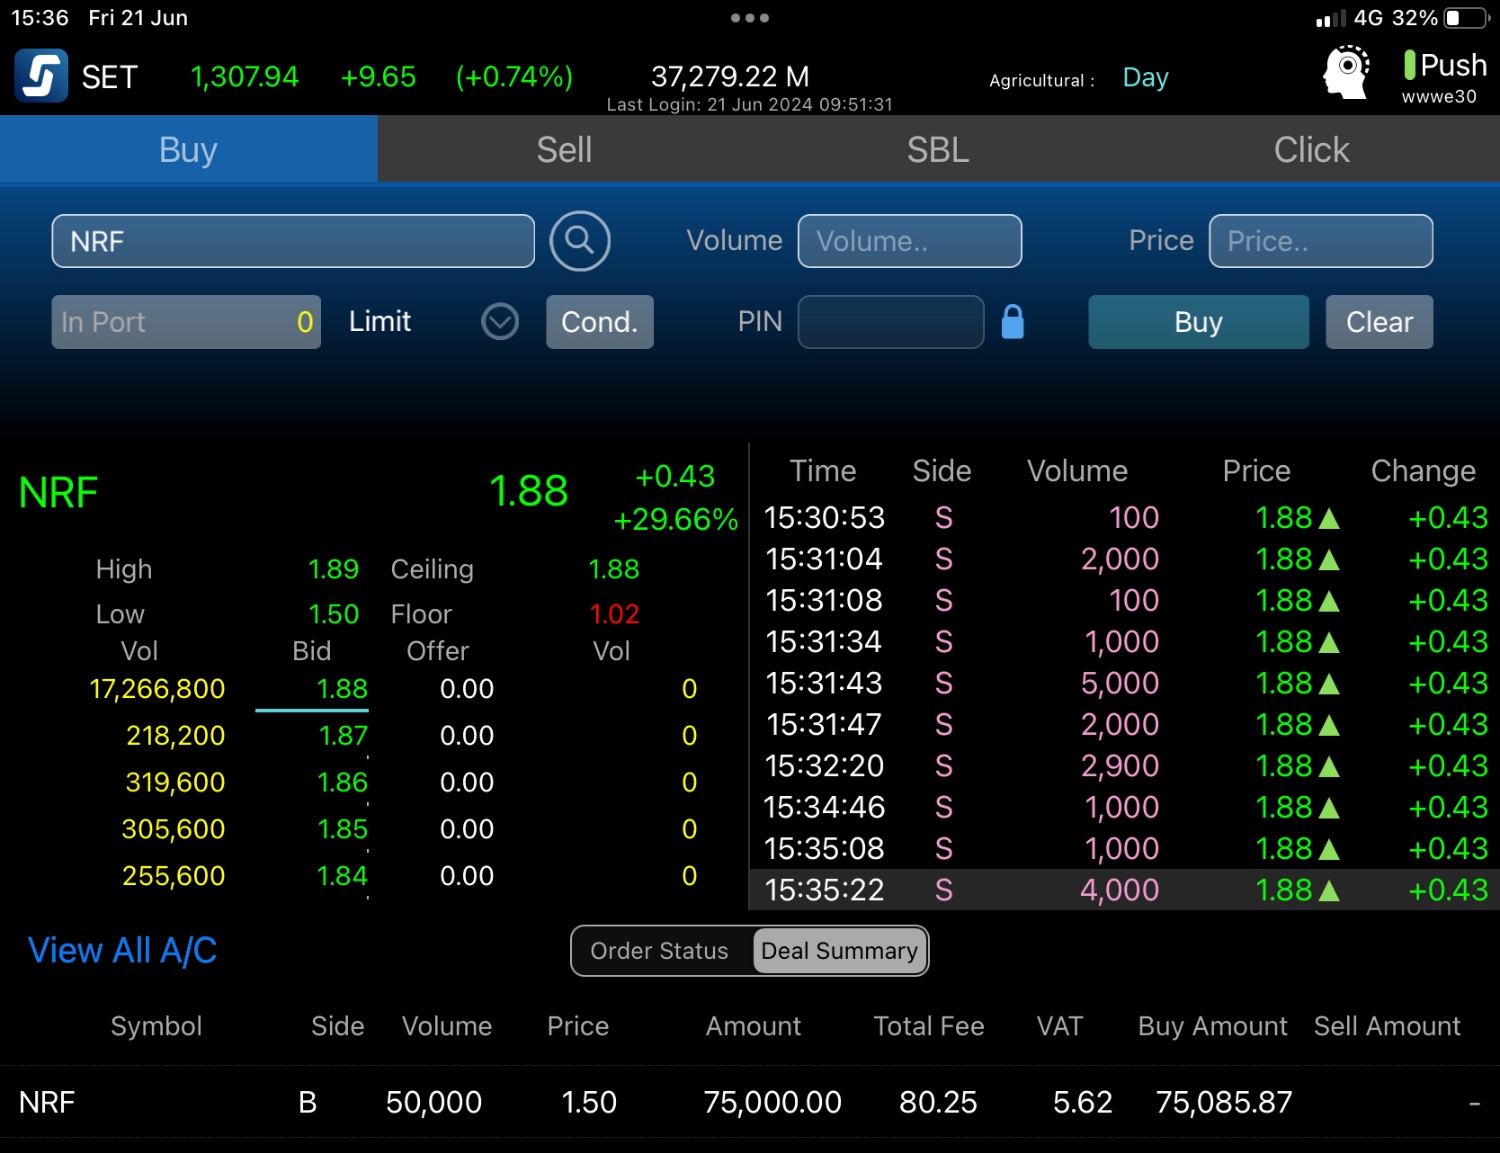Image resolution: width=1500 pixels, height=1153 pixels.
Task: Clear the order form
Action: pos(1379,322)
